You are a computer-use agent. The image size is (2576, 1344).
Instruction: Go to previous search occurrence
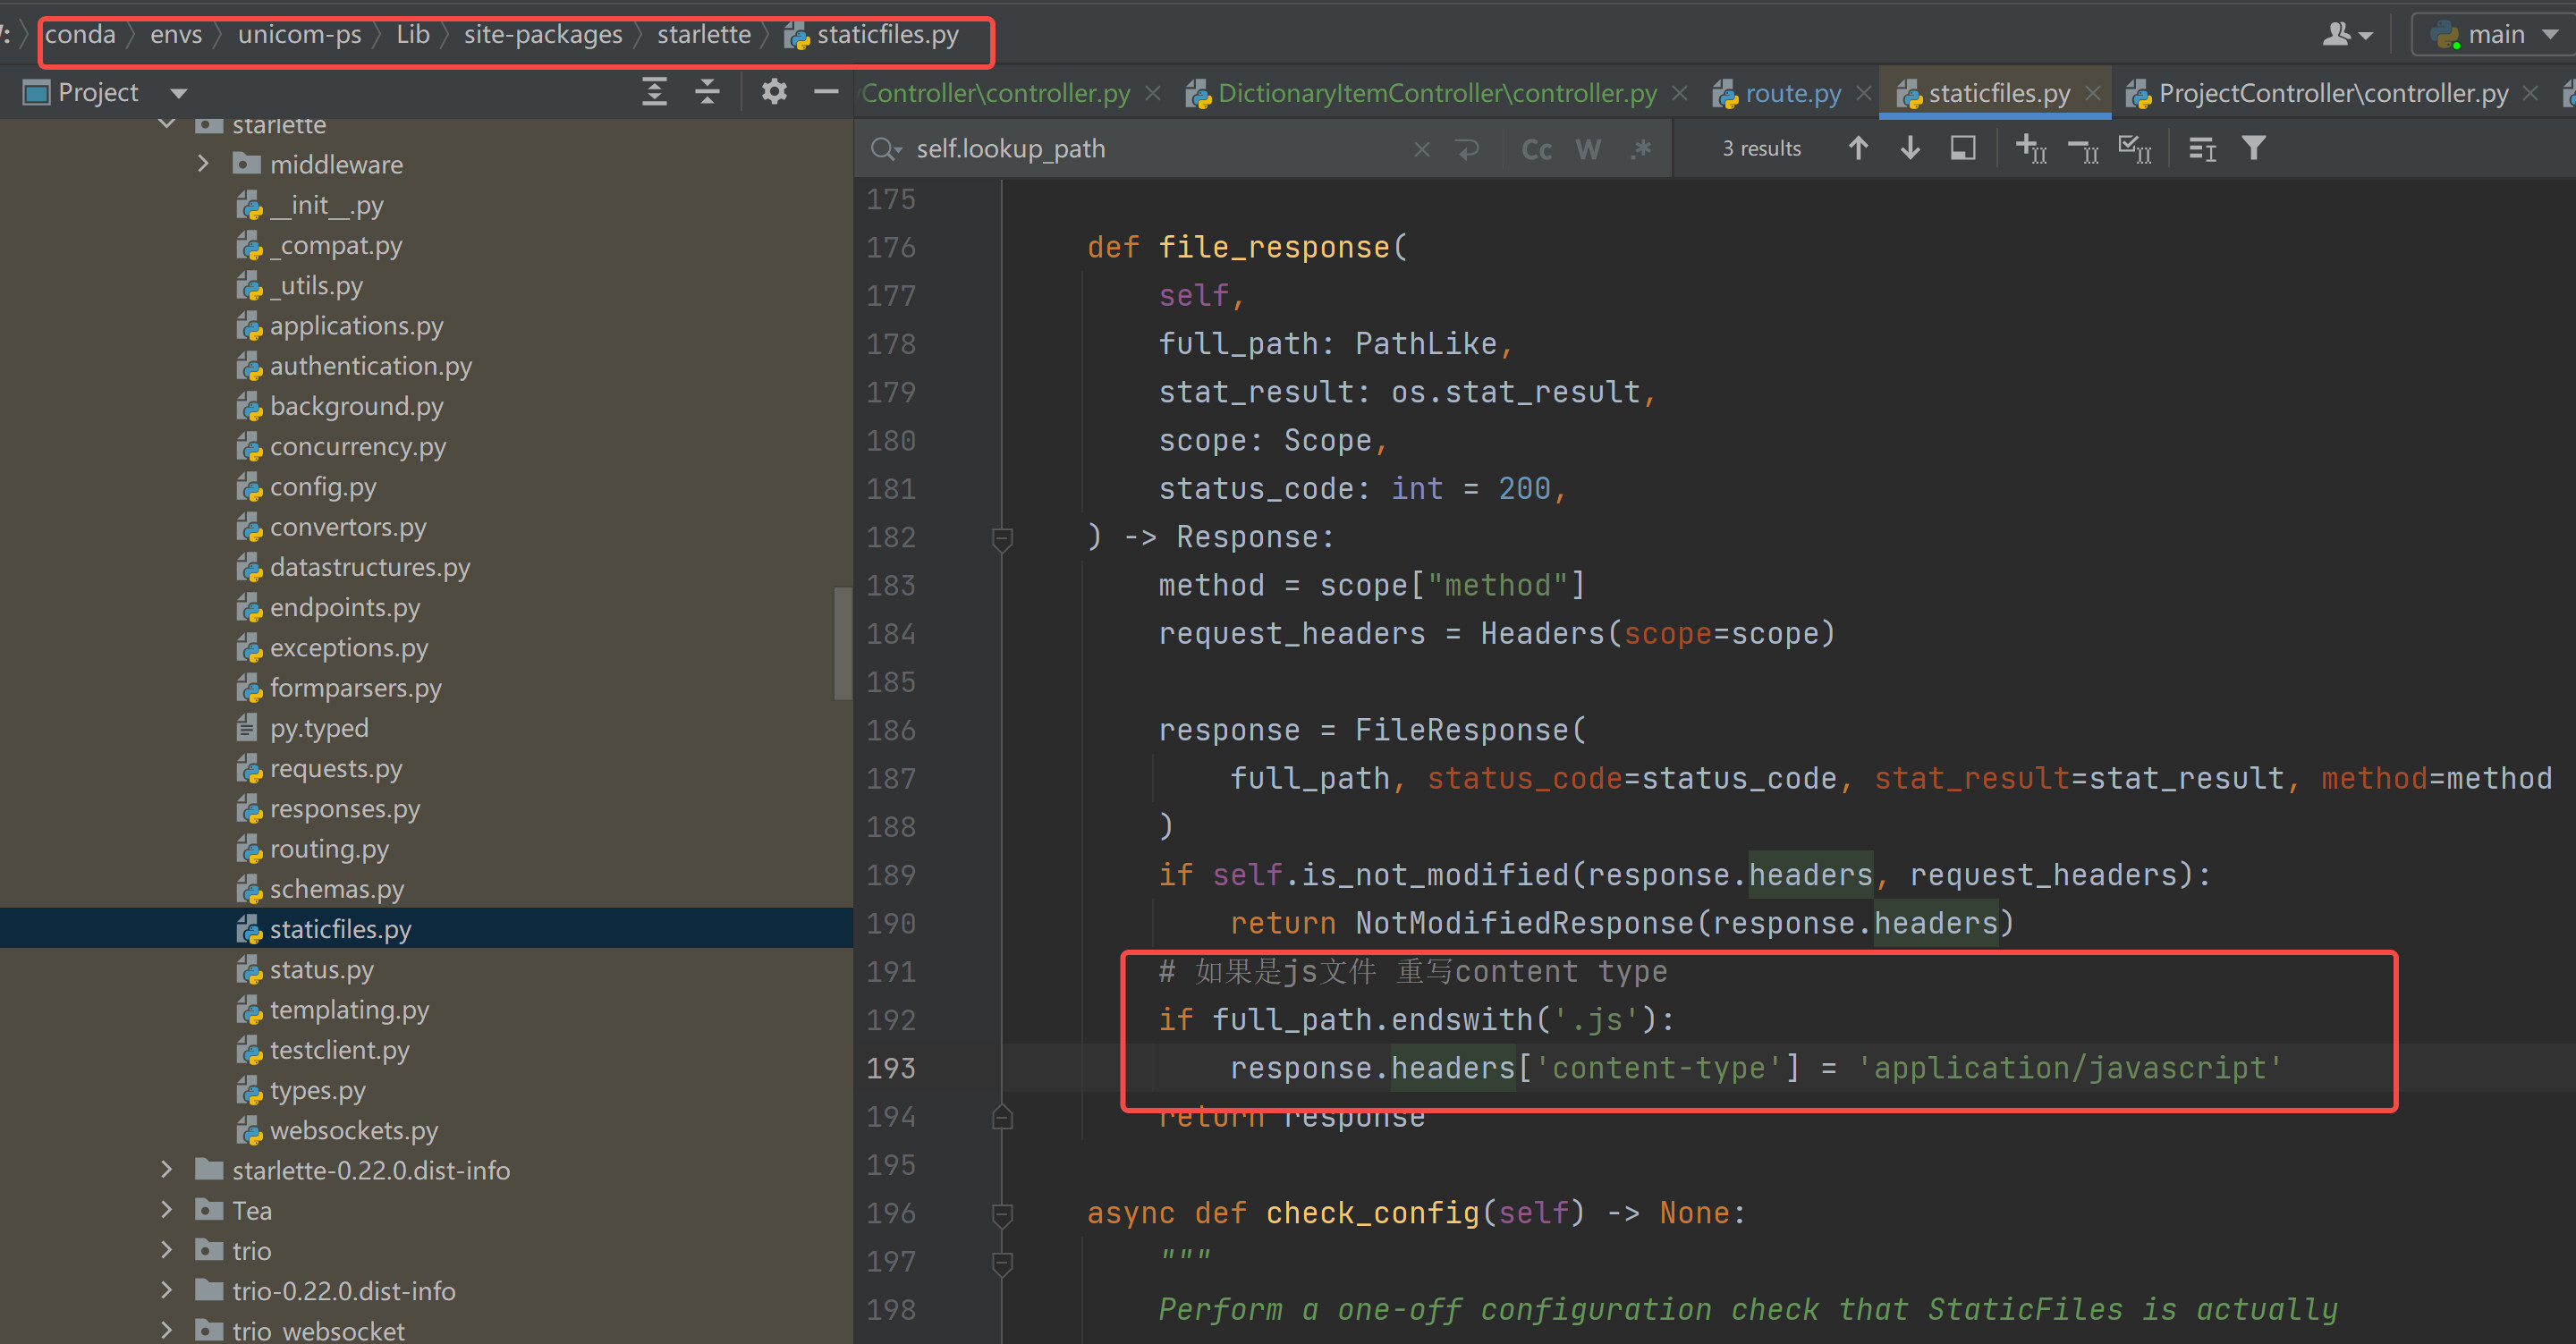(x=1858, y=148)
